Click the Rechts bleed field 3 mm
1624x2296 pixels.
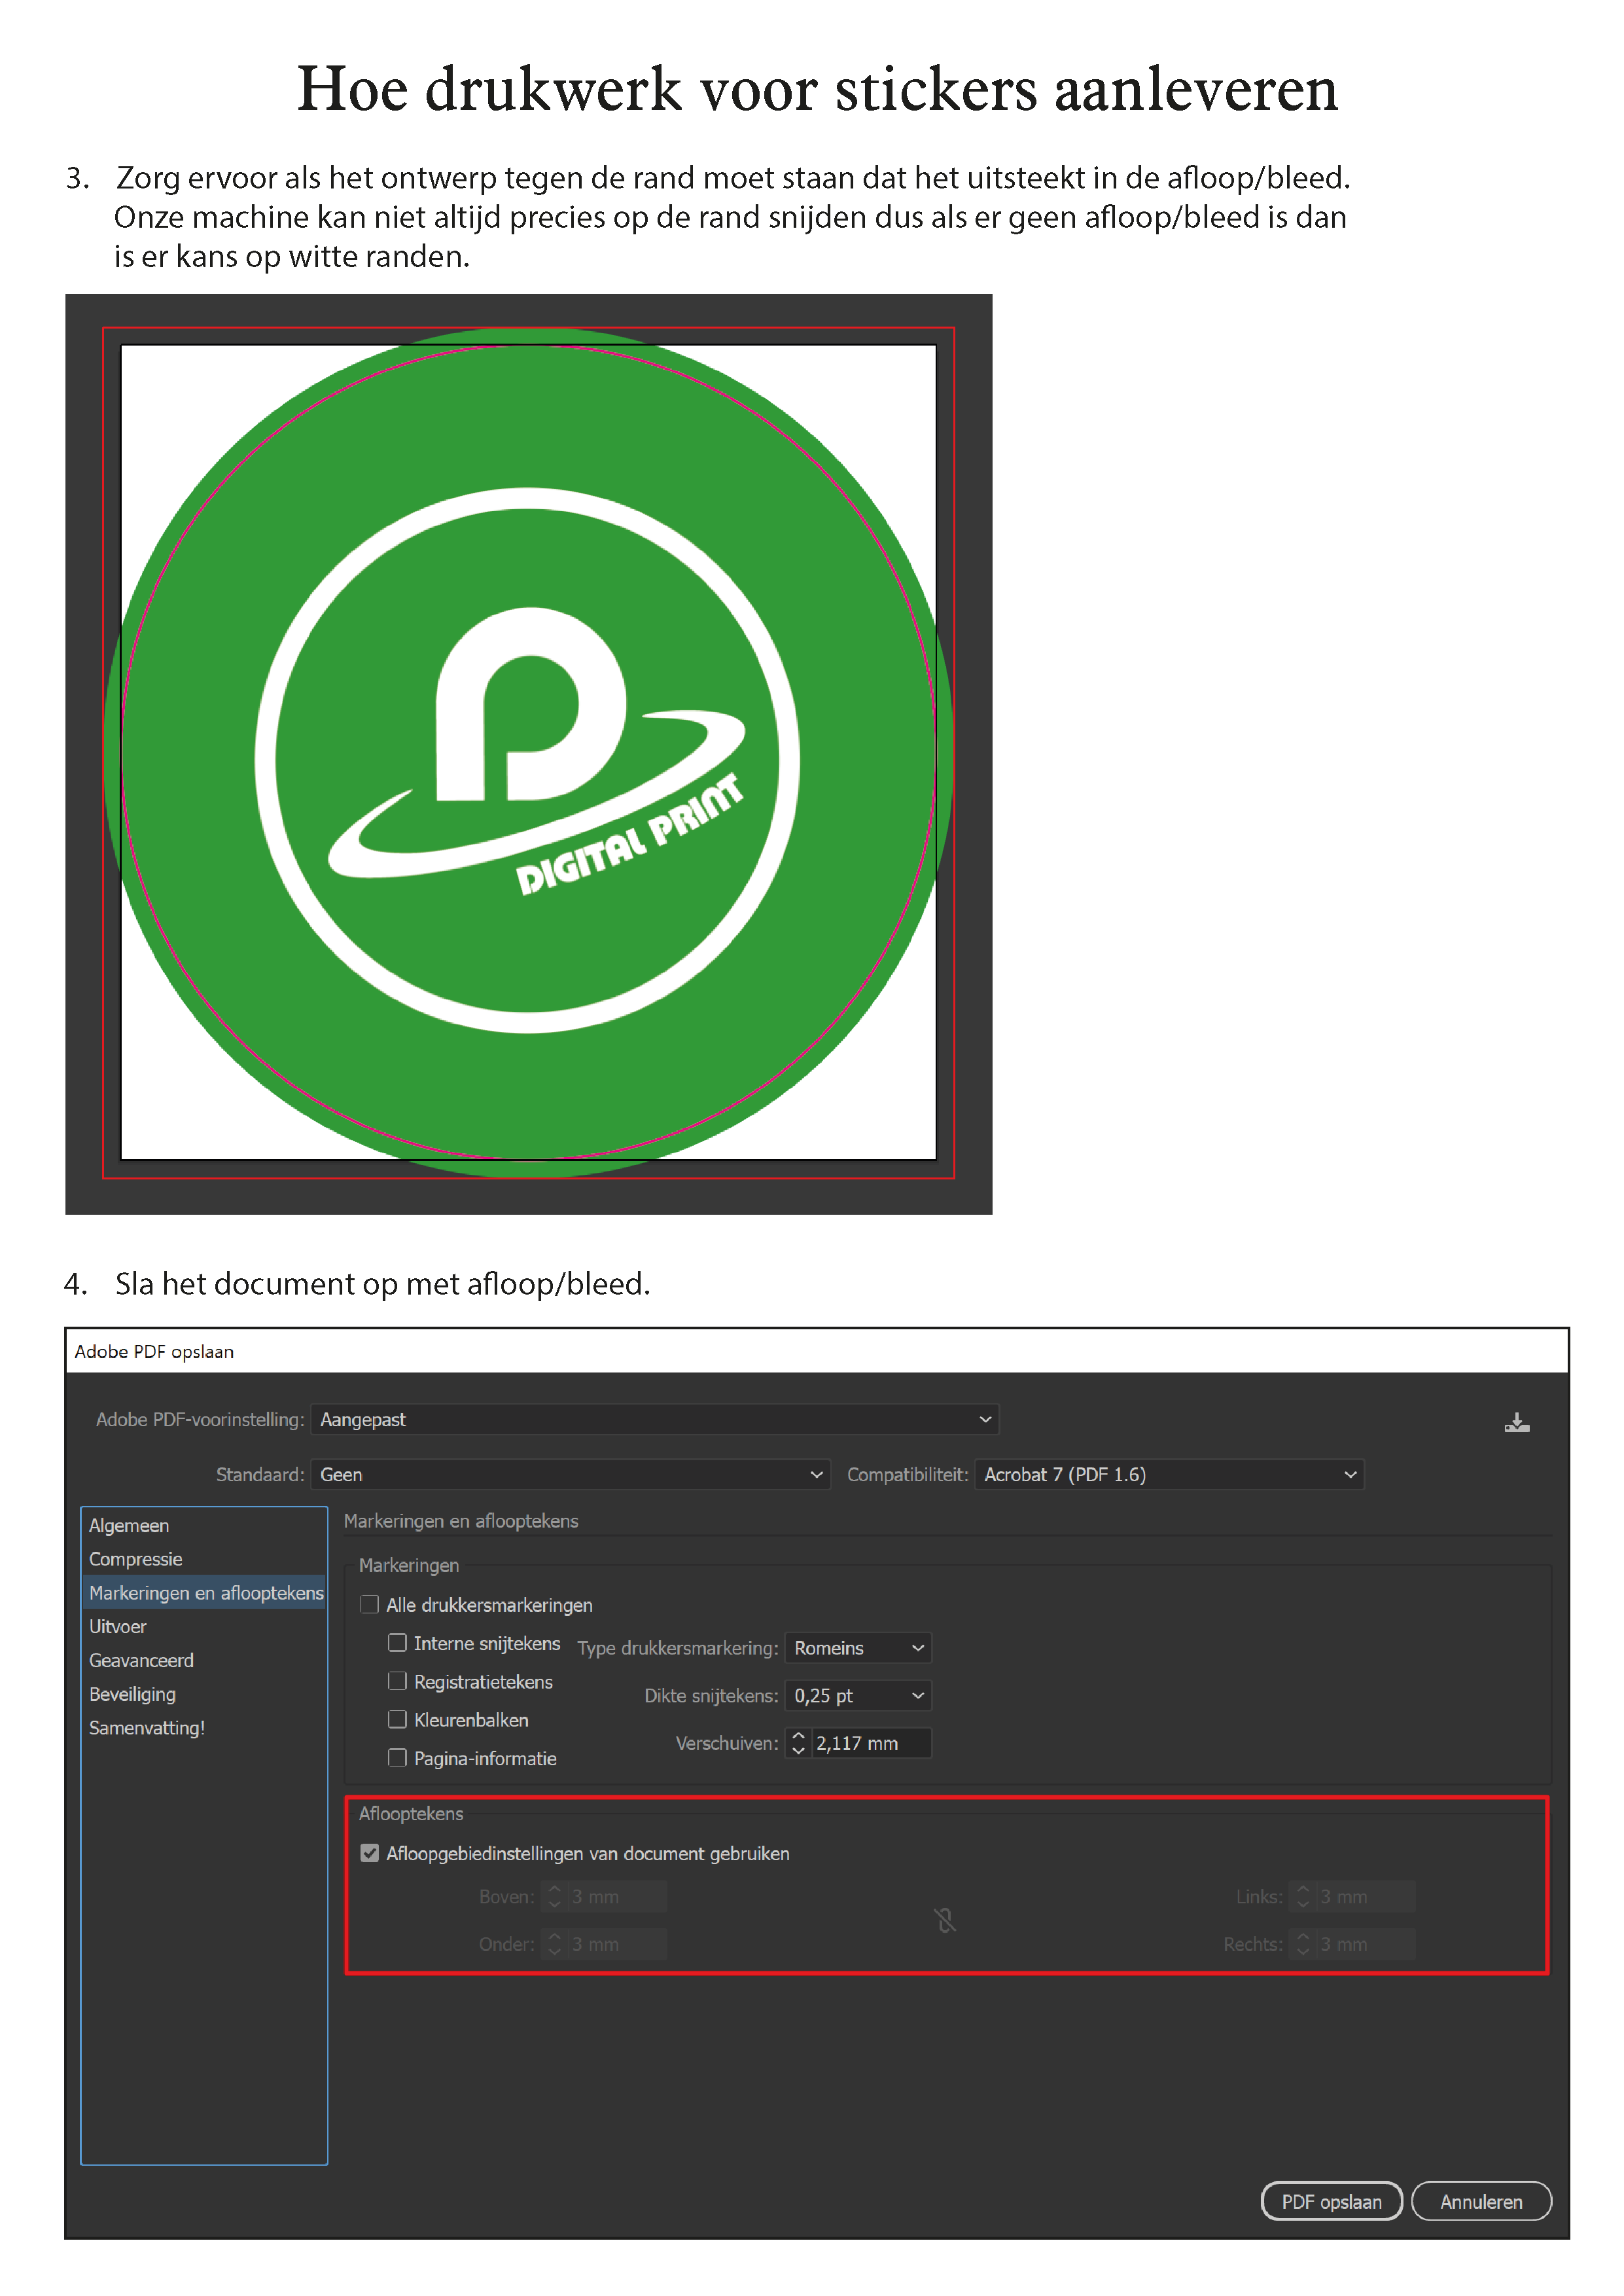pos(1365,1944)
